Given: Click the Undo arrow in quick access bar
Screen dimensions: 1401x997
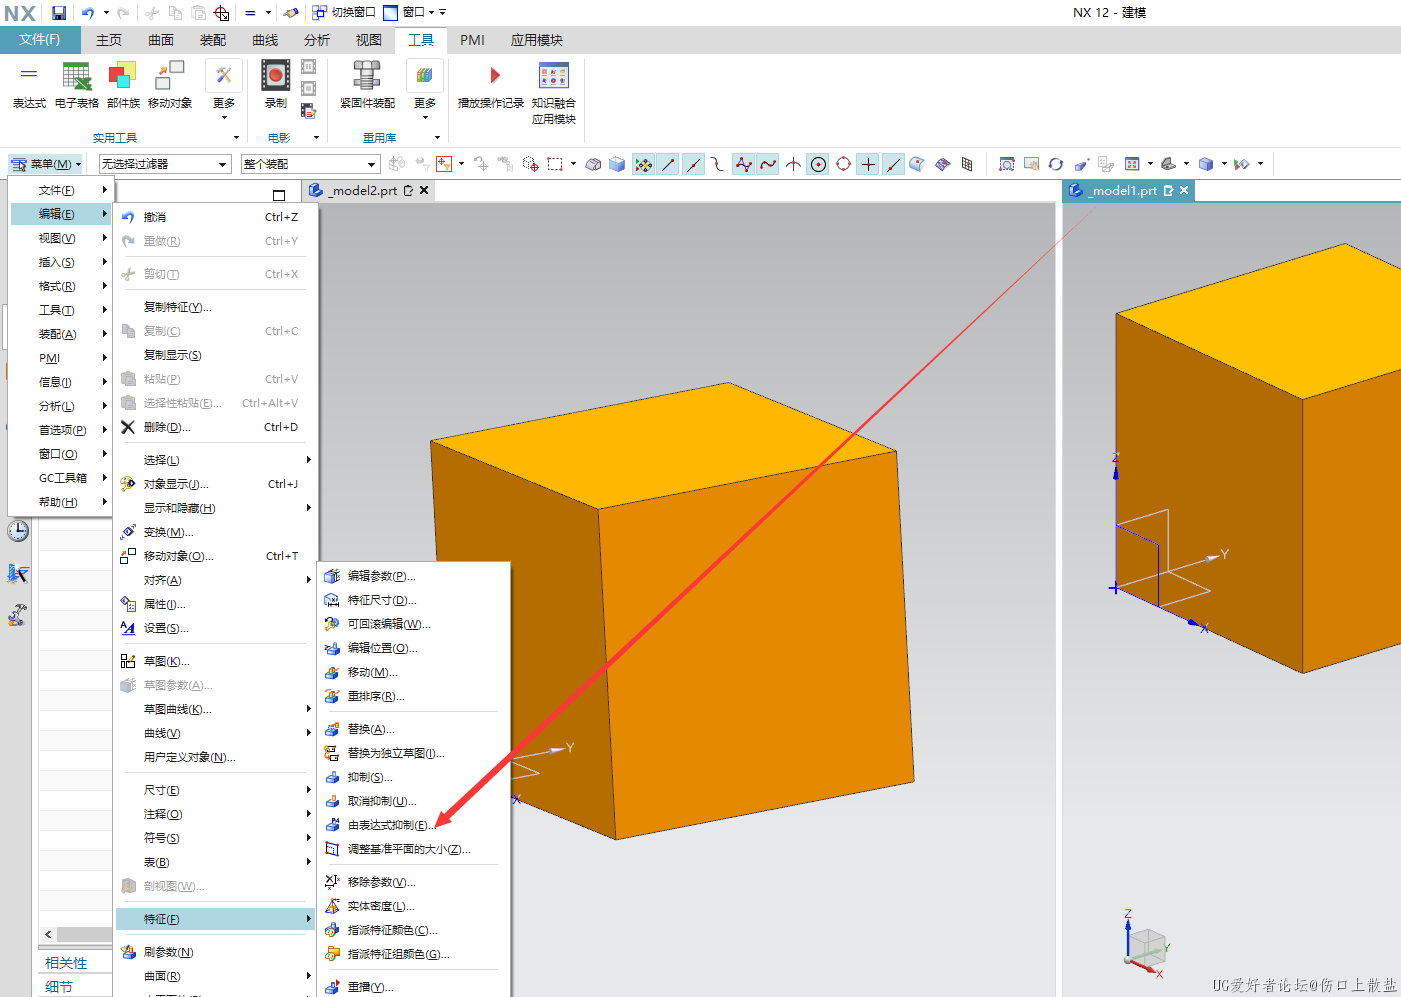Looking at the screenshot, I should pos(88,13).
